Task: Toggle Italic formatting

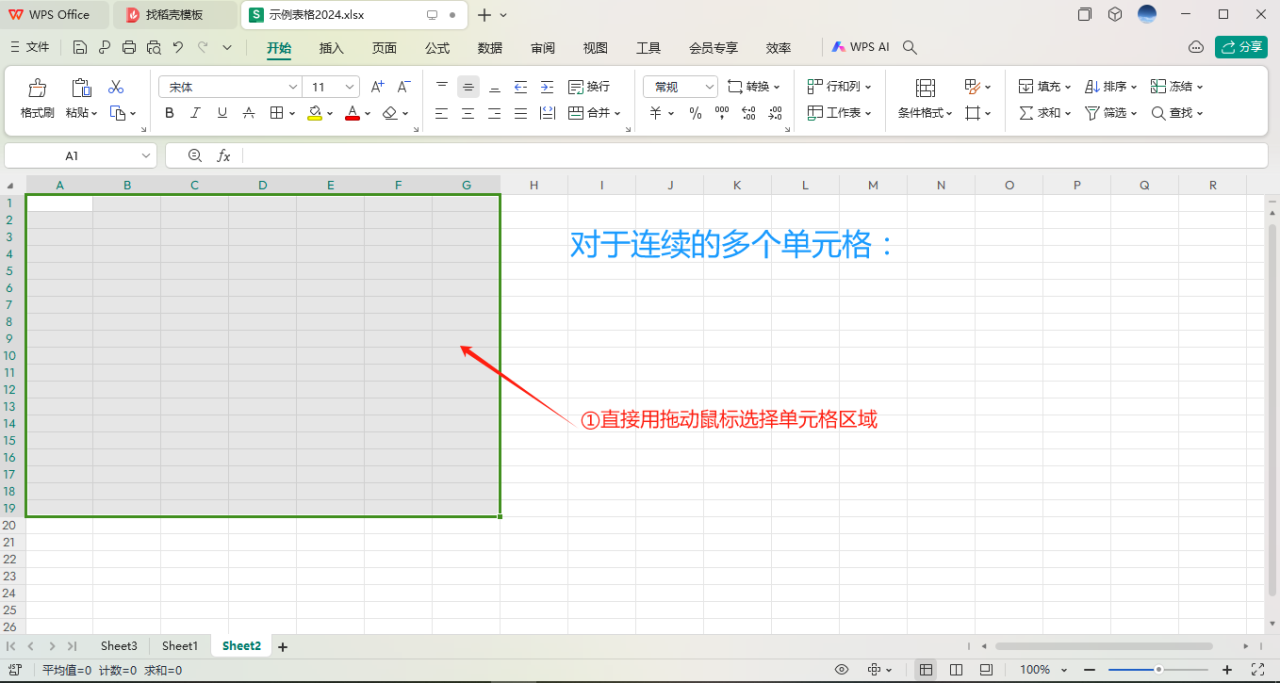Action: click(x=196, y=113)
